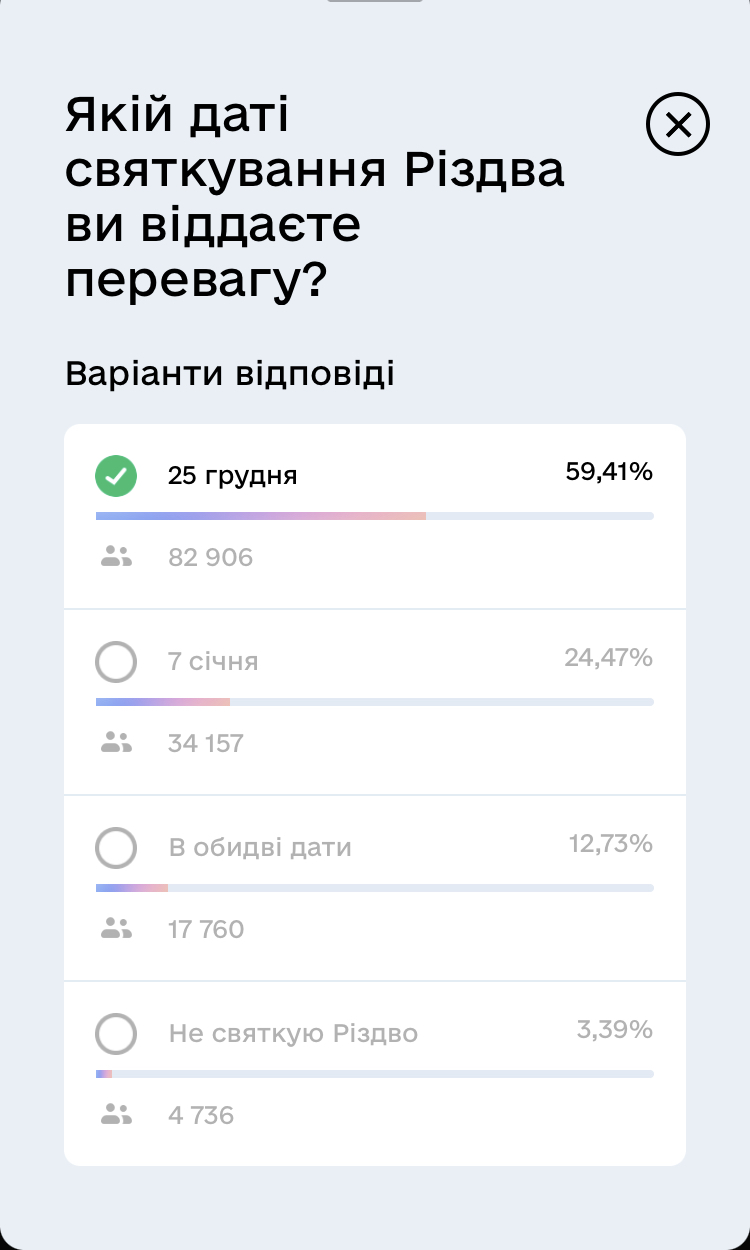The width and height of the screenshot is (750, 1250).
Task: Choose the В обидві дати radio option
Action: [116, 848]
